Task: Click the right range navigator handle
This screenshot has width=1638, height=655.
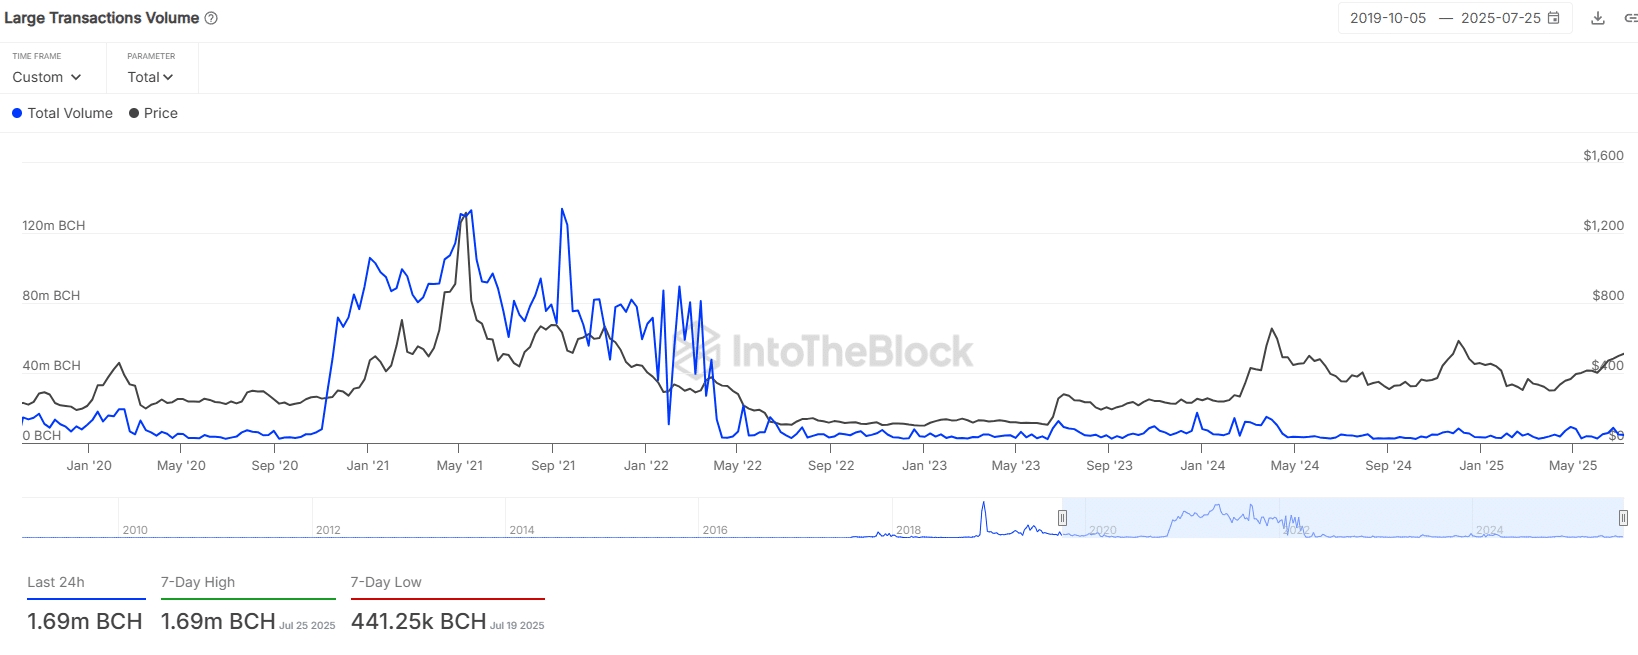Action: tap(1623, 517)
